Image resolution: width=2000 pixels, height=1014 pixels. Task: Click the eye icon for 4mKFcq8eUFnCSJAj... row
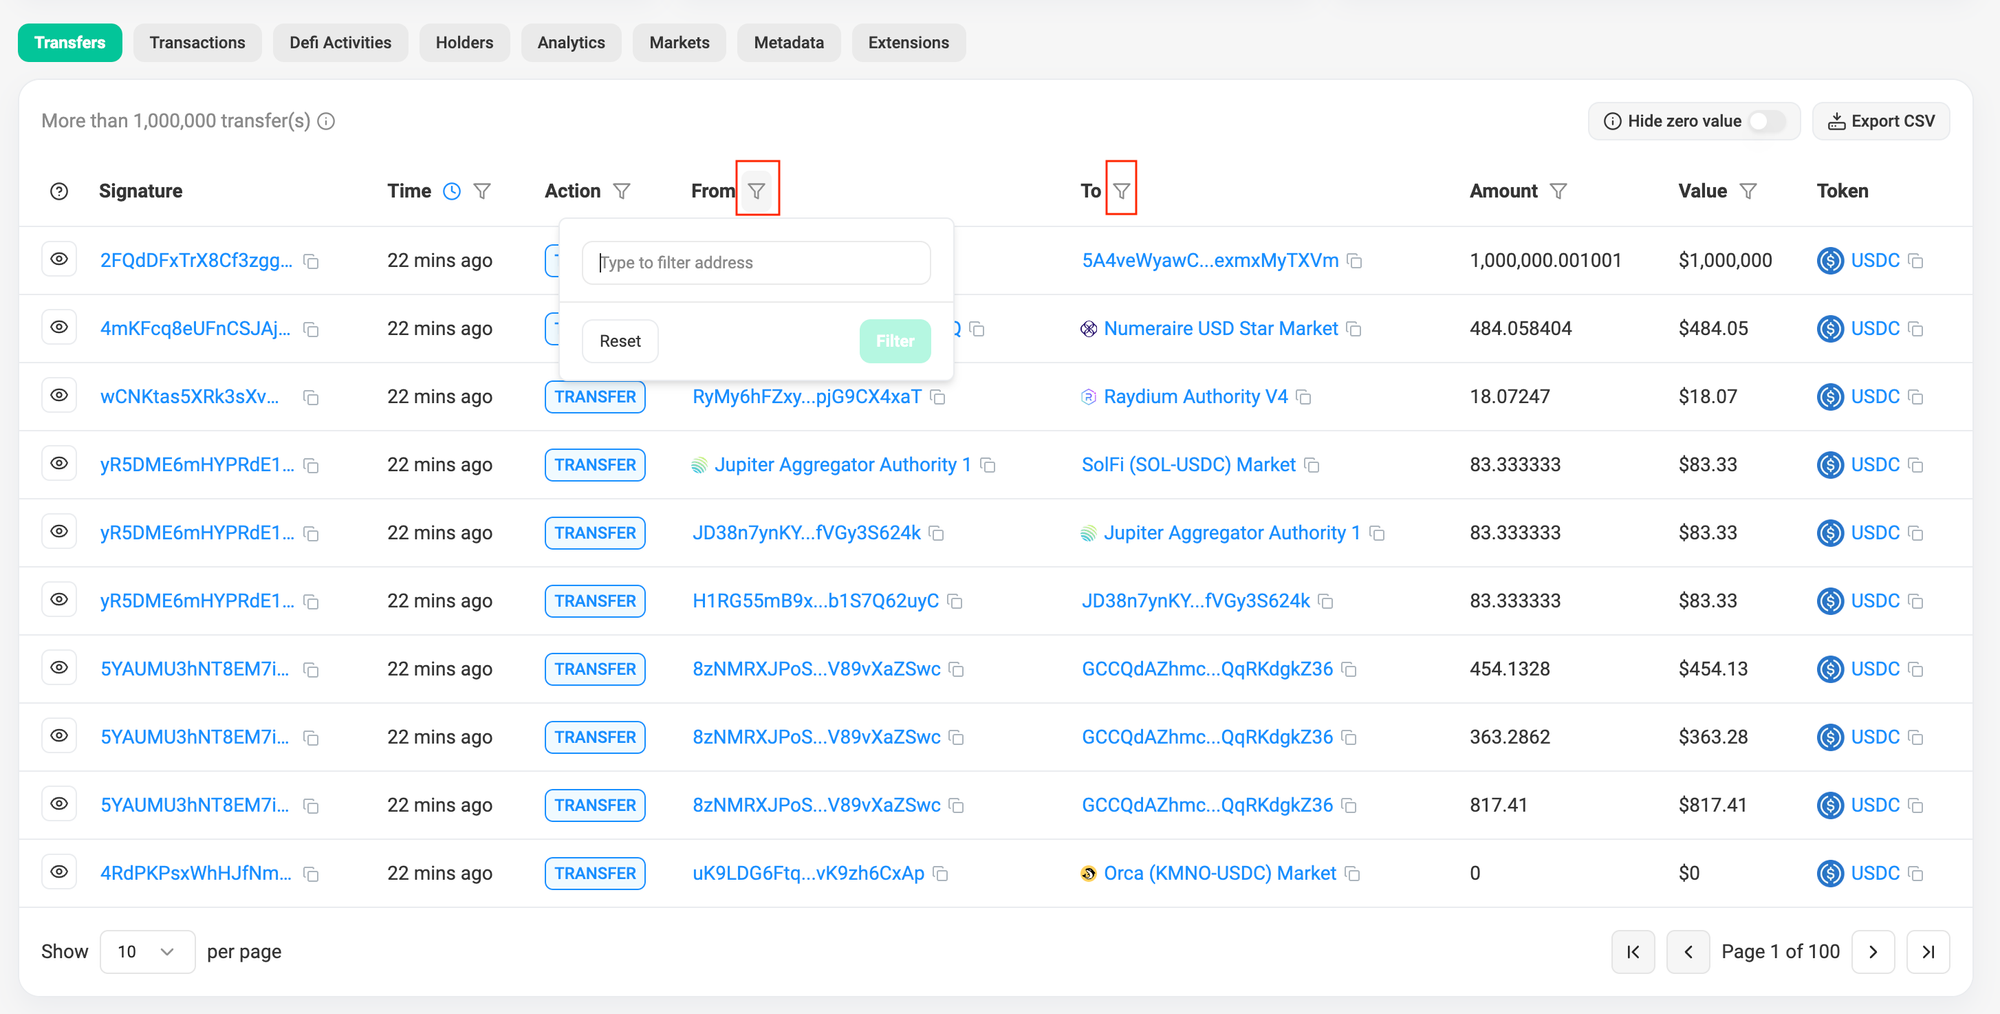click(59, 327)
